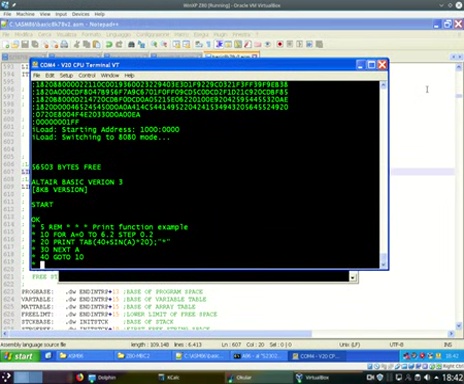
Task: Click the Playback macro icon
Action: (x=299, y=44)
